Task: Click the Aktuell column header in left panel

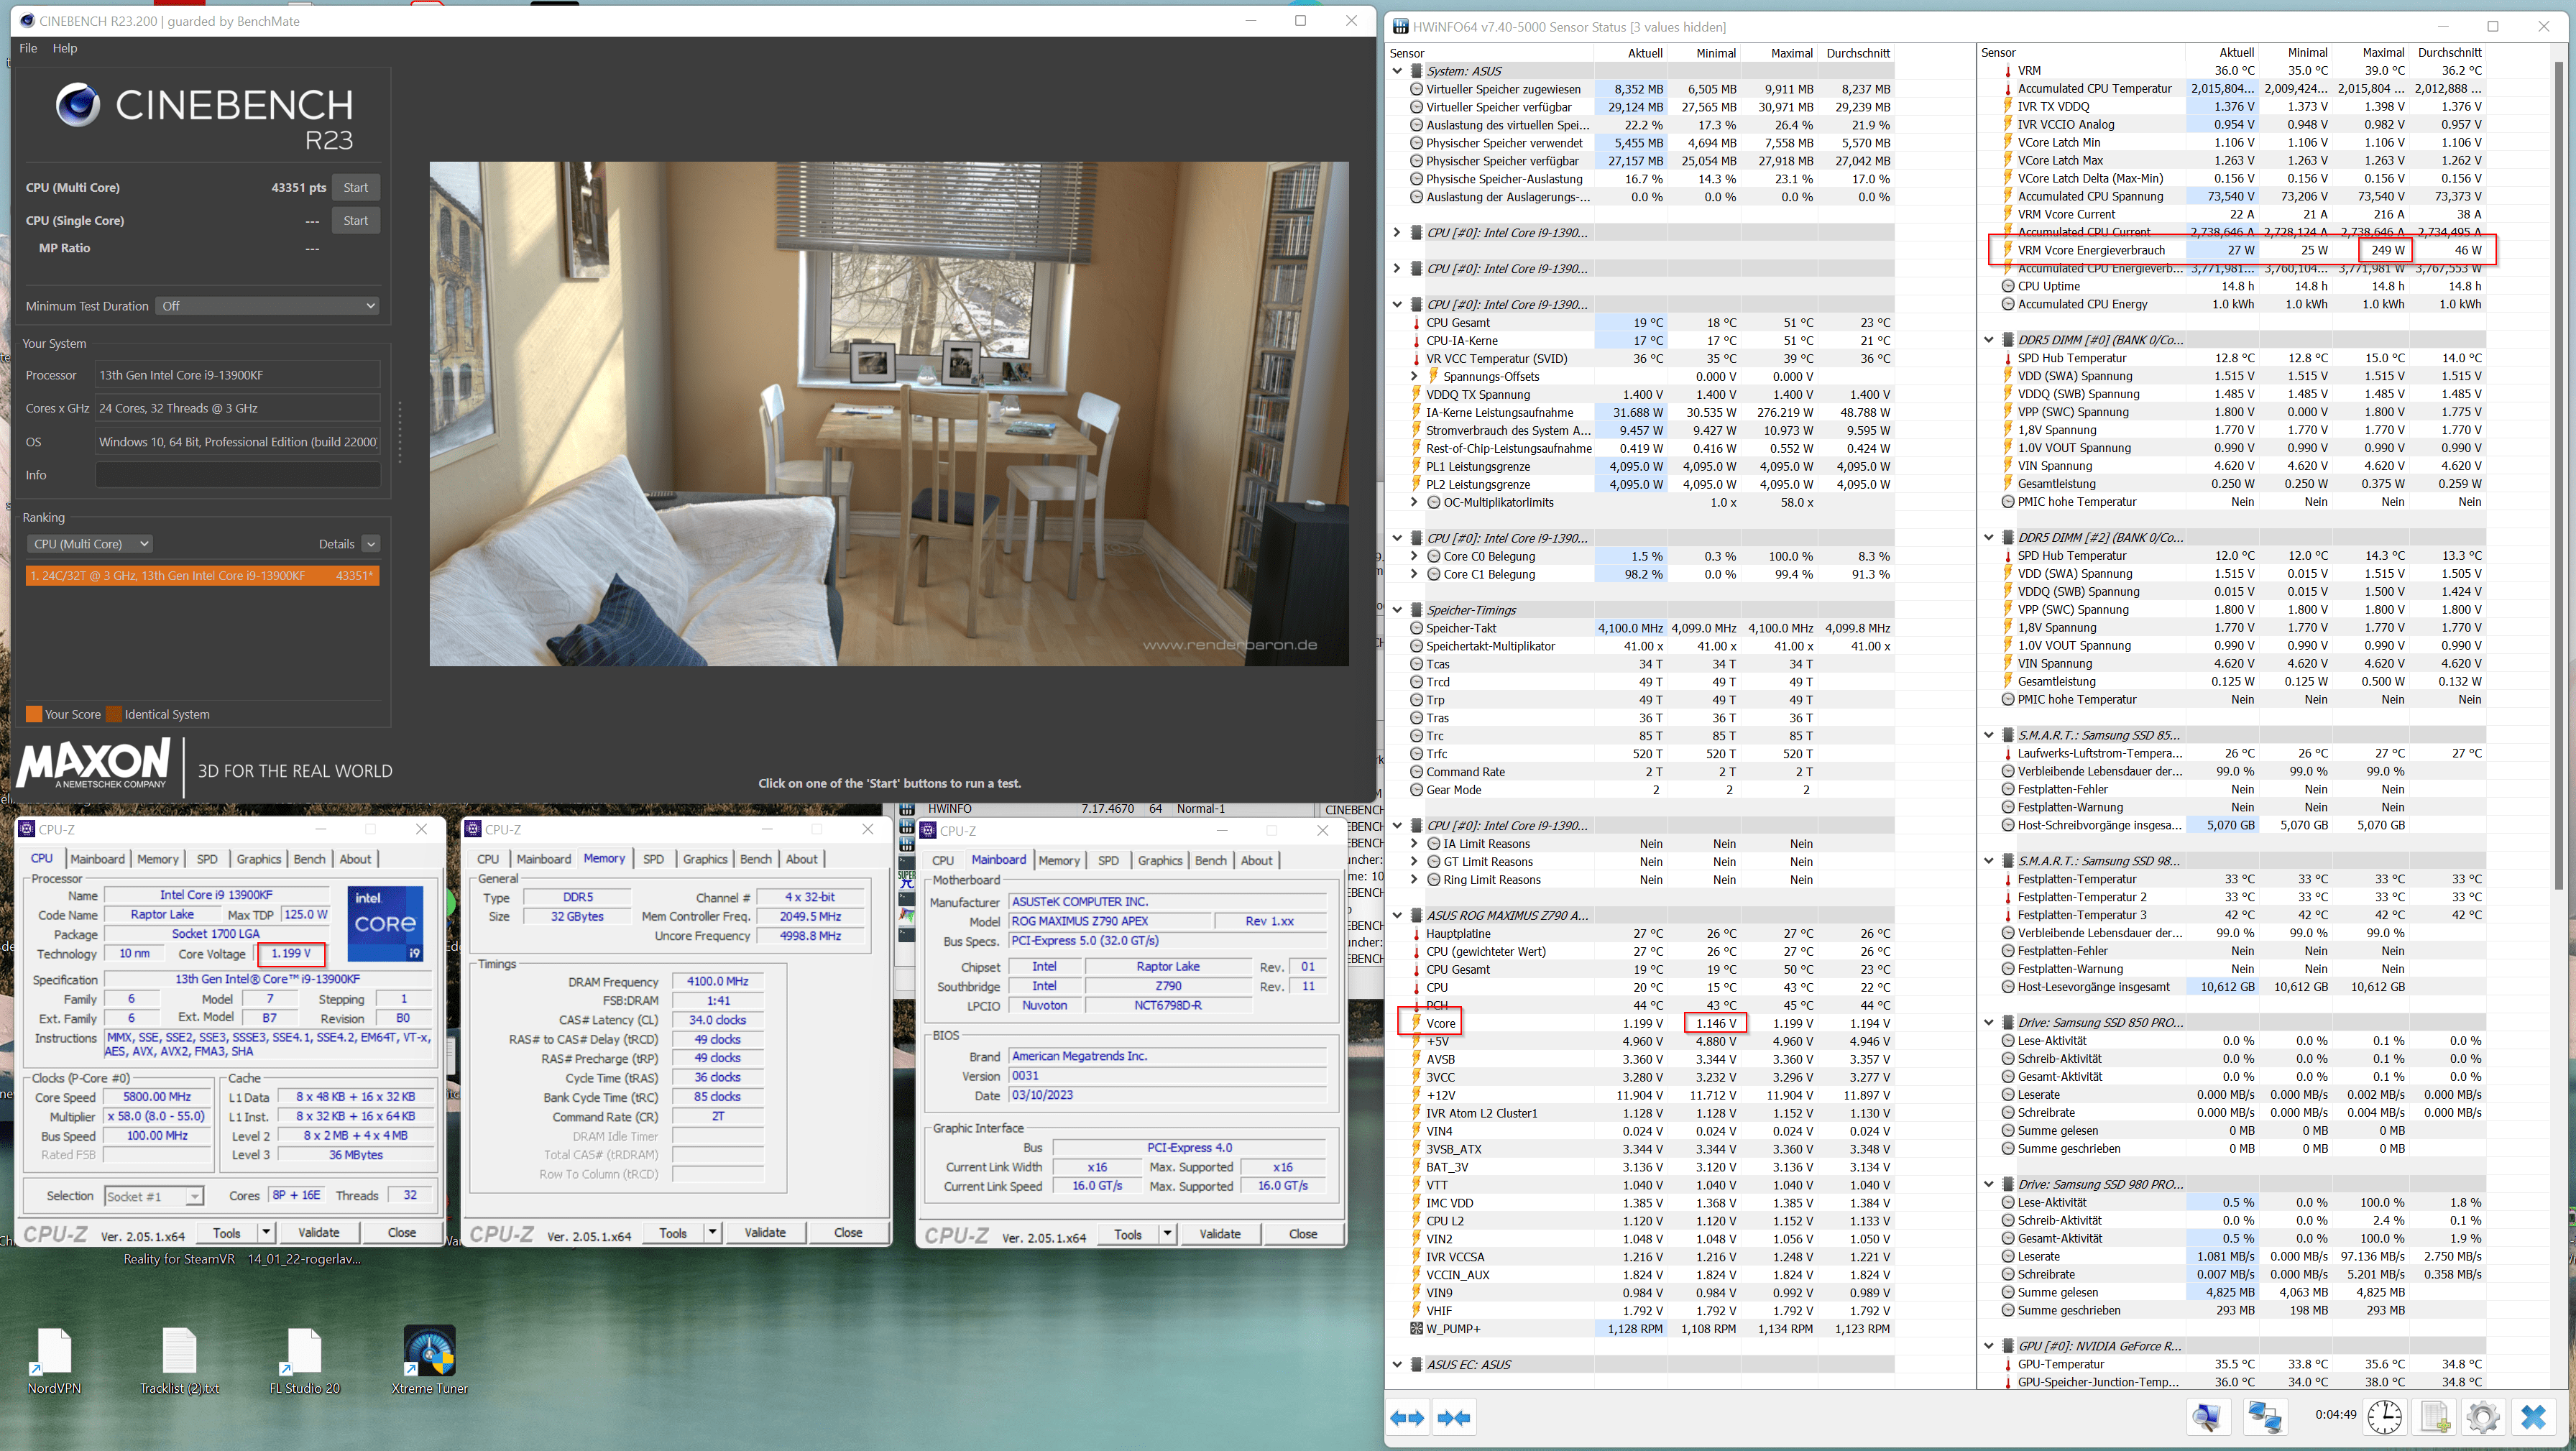Action: click(x=1645, y=53)
